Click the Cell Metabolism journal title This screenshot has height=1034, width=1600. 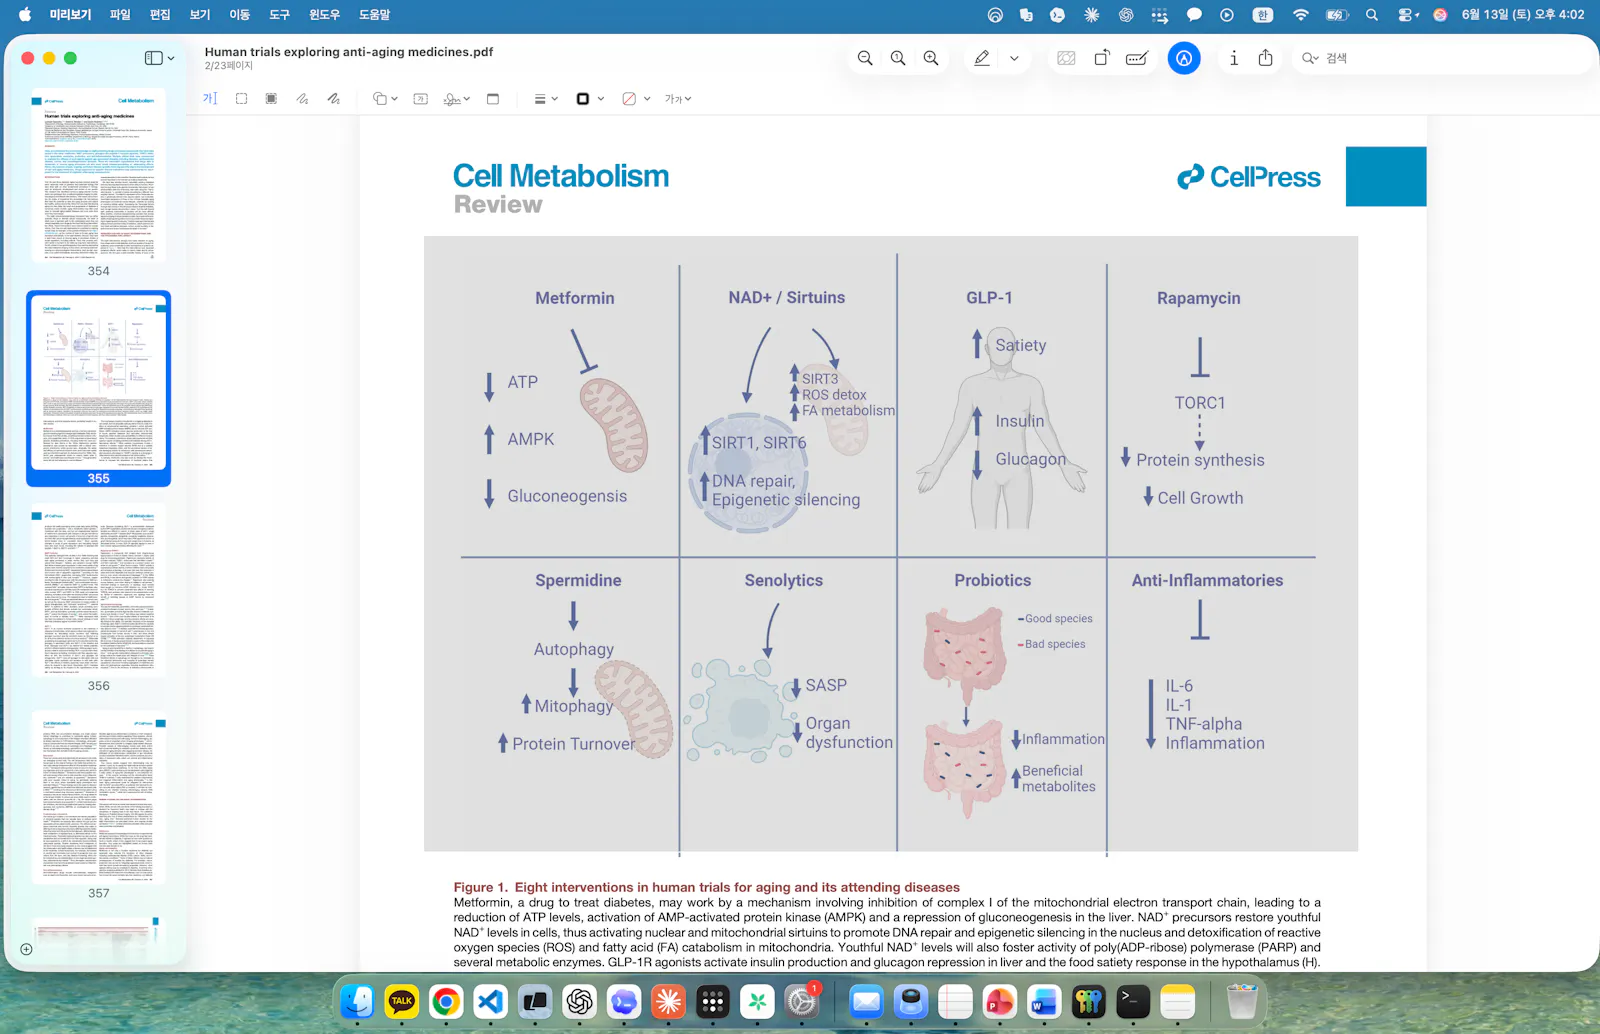(x=561, y=176)
